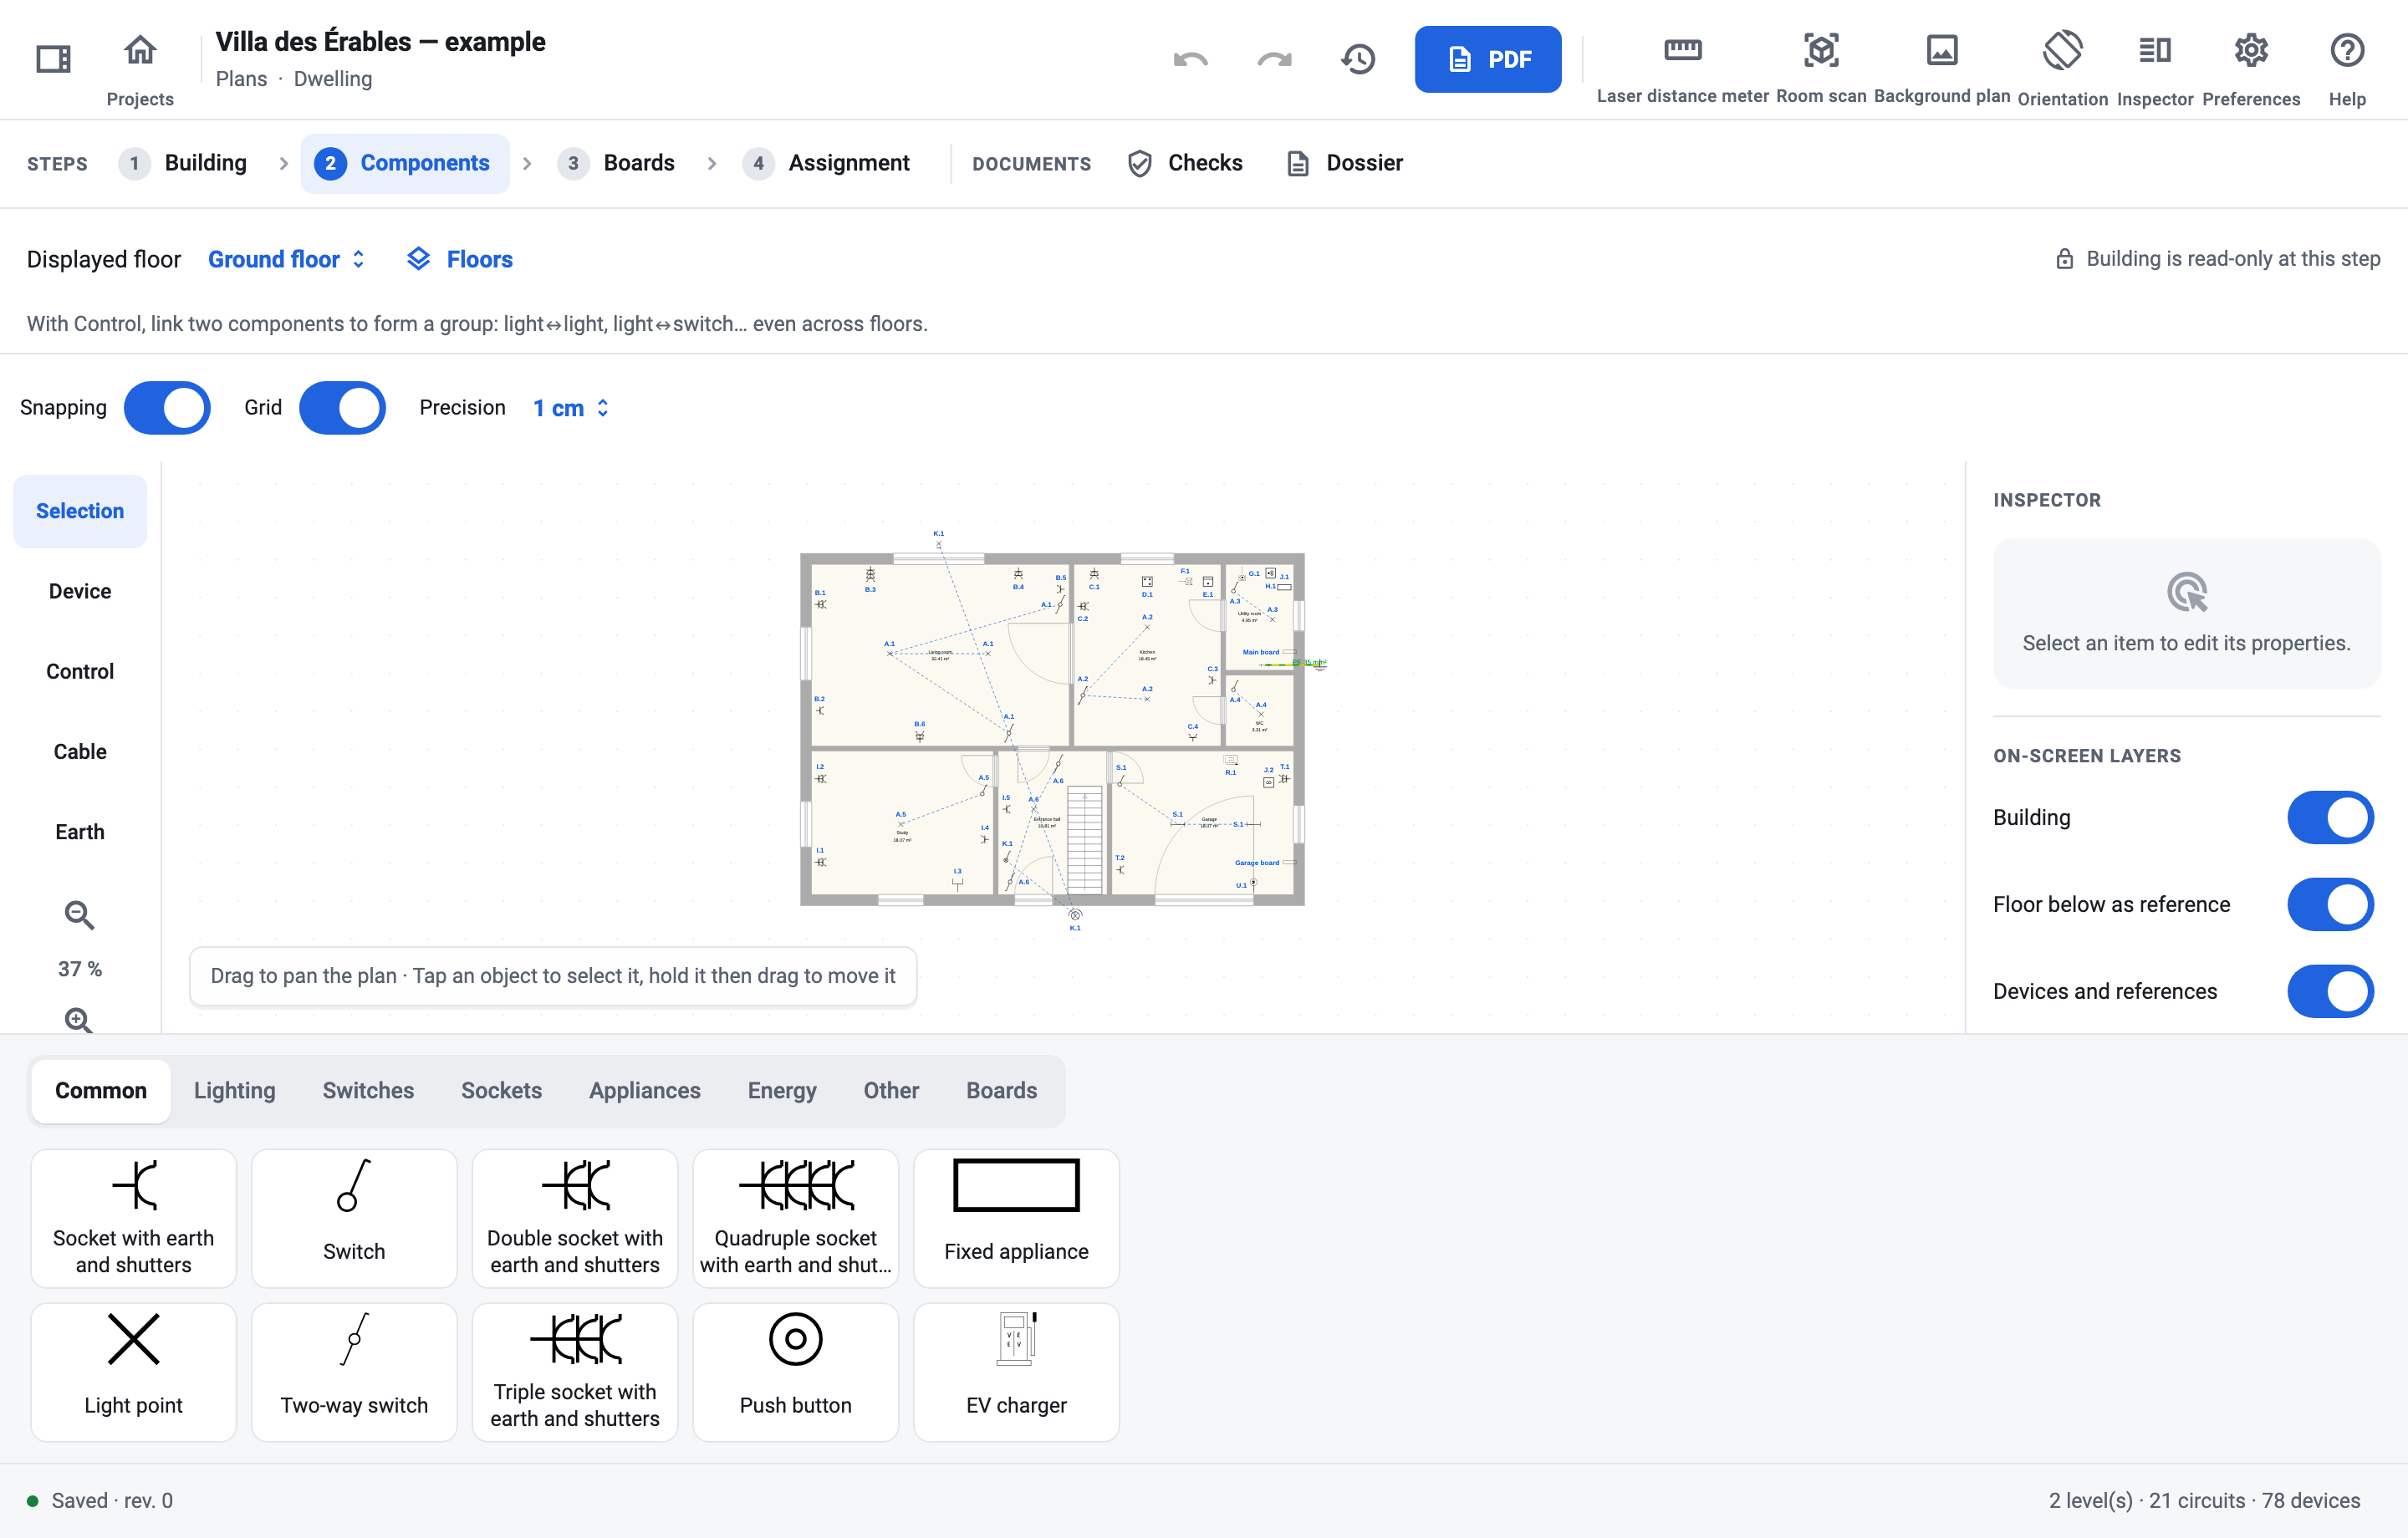Export with the PDF button
The height and width of the screenshot is (1538, 2408).
1487,59
